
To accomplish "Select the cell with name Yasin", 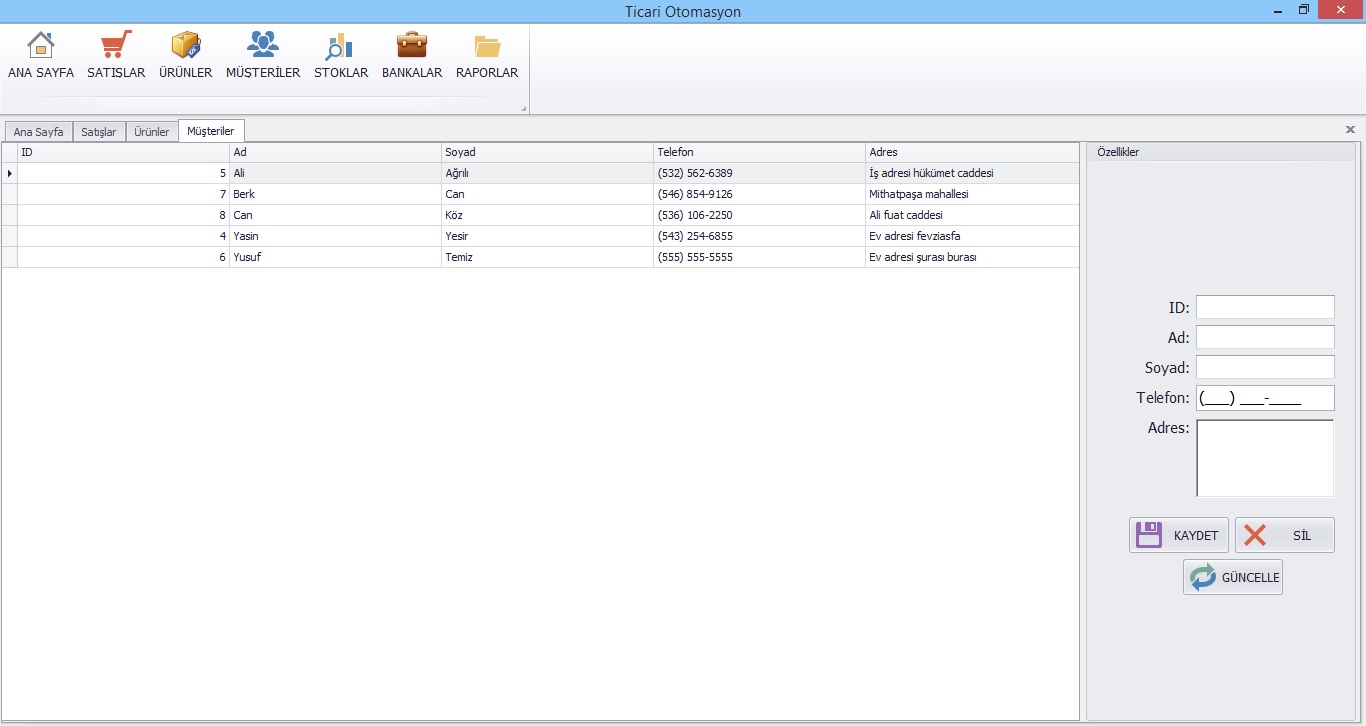I will [x=336, y=236].
